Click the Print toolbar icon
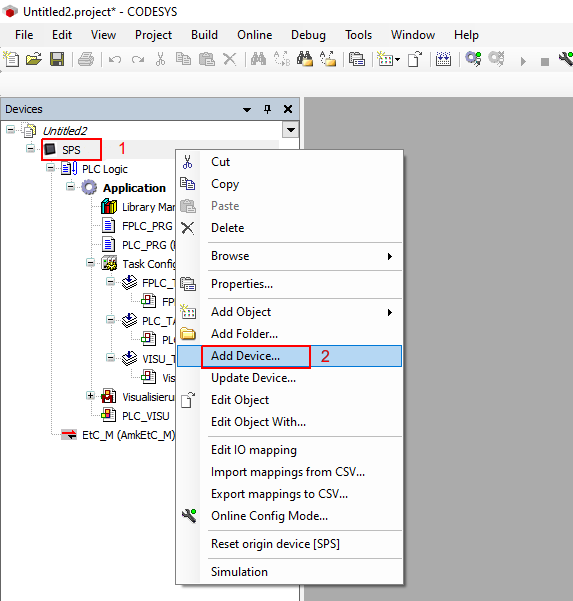This screenshot has width=573, height=601. coord(86,59)
